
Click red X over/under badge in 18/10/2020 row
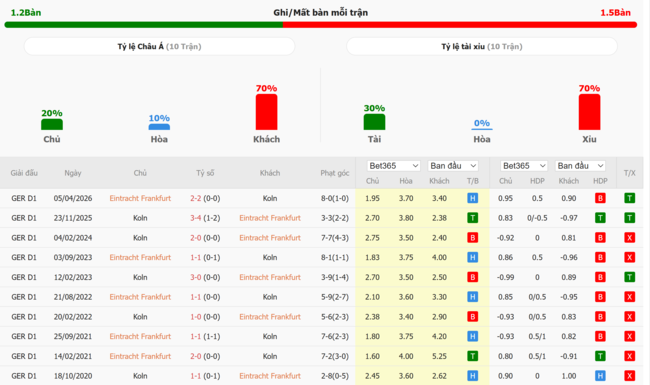pyautogui.click(x=629, y=376)
